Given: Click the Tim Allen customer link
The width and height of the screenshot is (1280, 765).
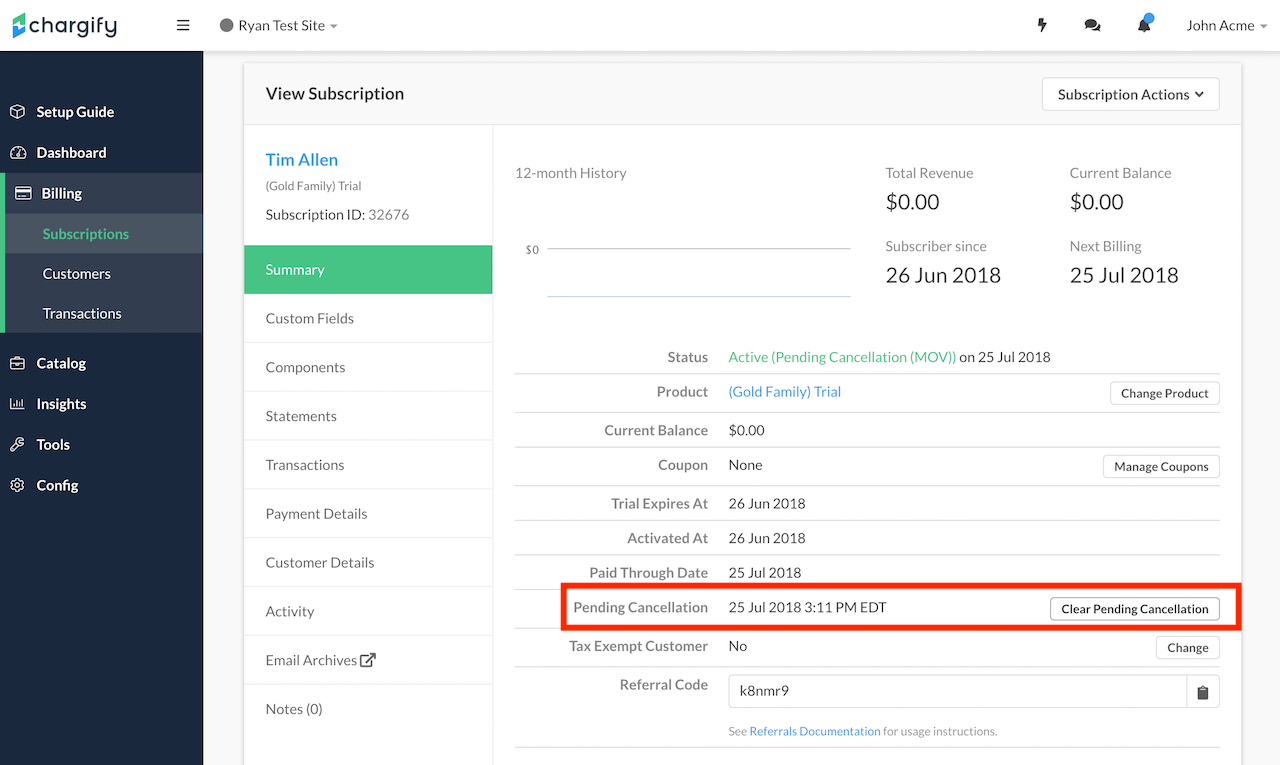Looking at the screenshot, I should 301,160.
